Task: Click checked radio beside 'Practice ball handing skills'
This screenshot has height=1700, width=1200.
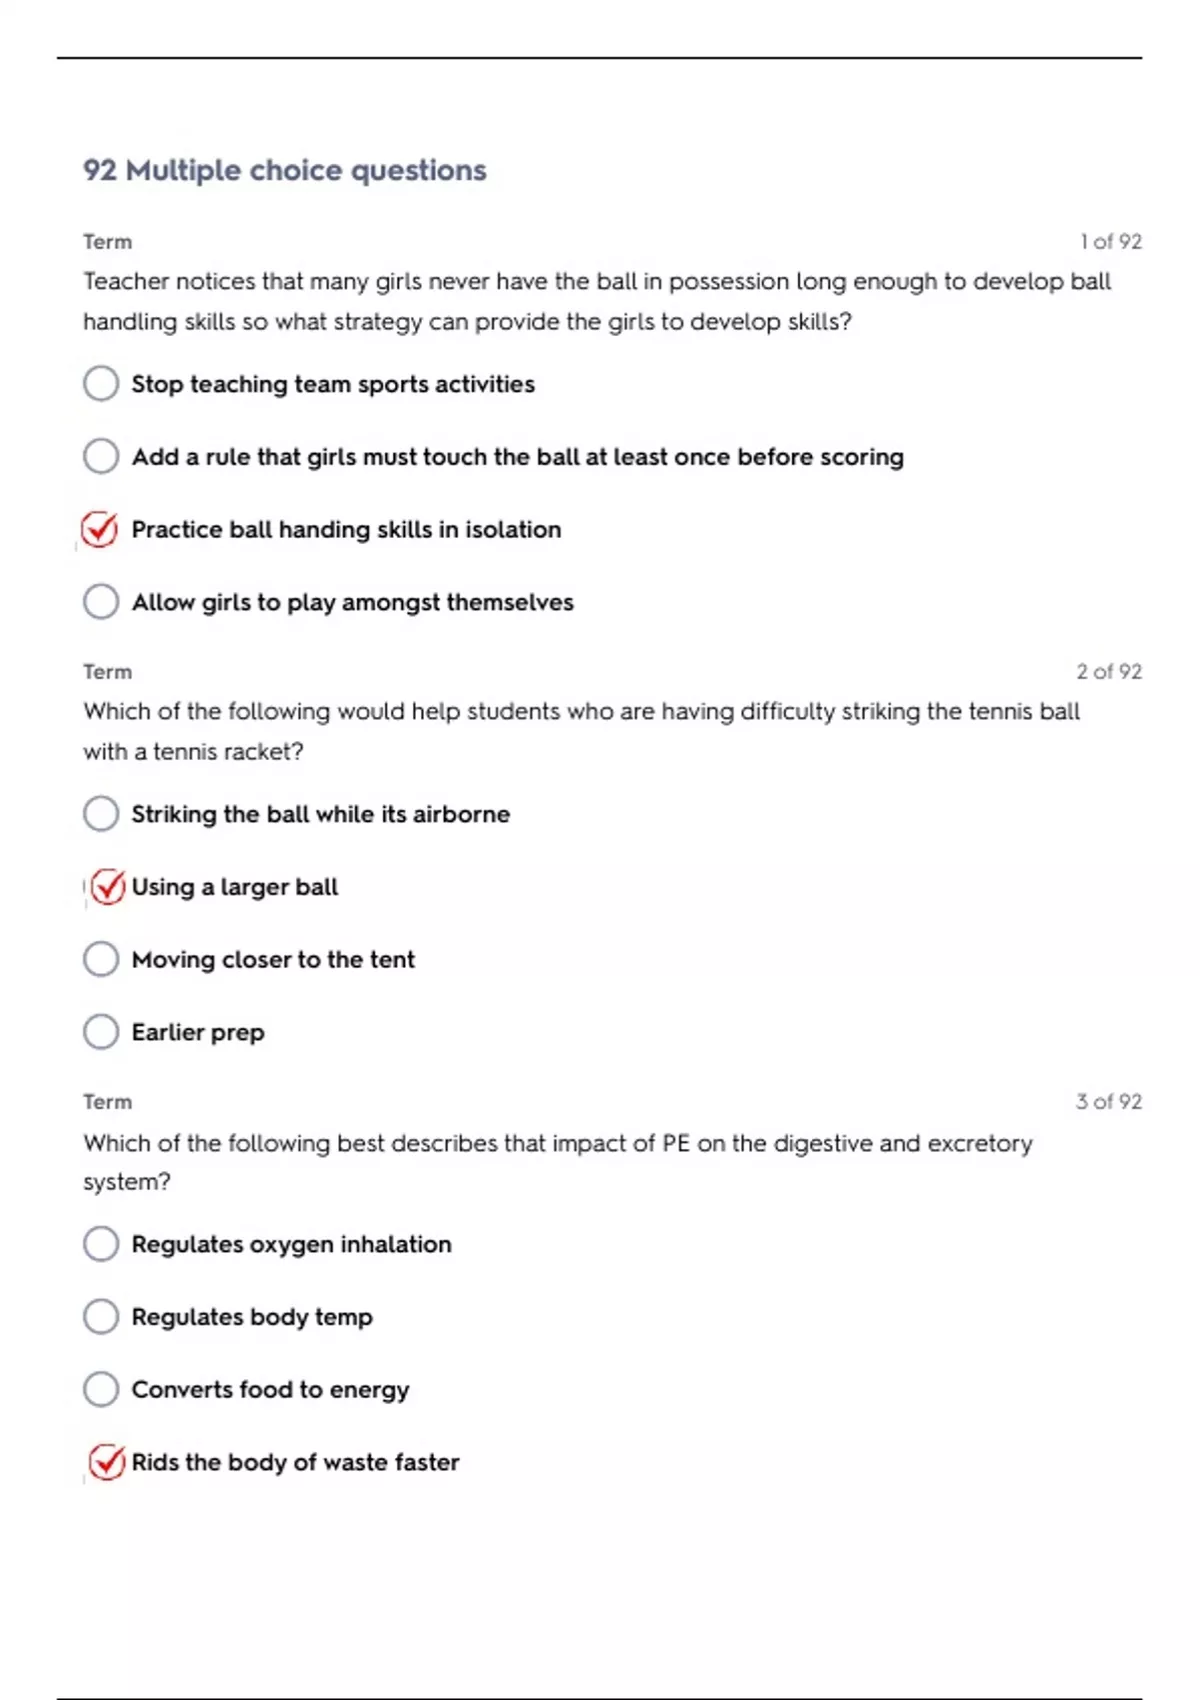Action: point(100,529)
